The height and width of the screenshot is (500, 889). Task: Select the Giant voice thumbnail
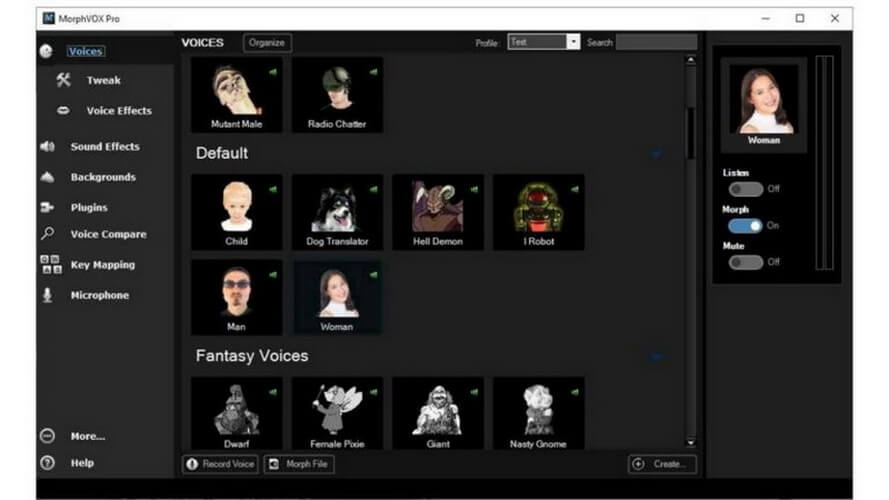click(438, 413)
